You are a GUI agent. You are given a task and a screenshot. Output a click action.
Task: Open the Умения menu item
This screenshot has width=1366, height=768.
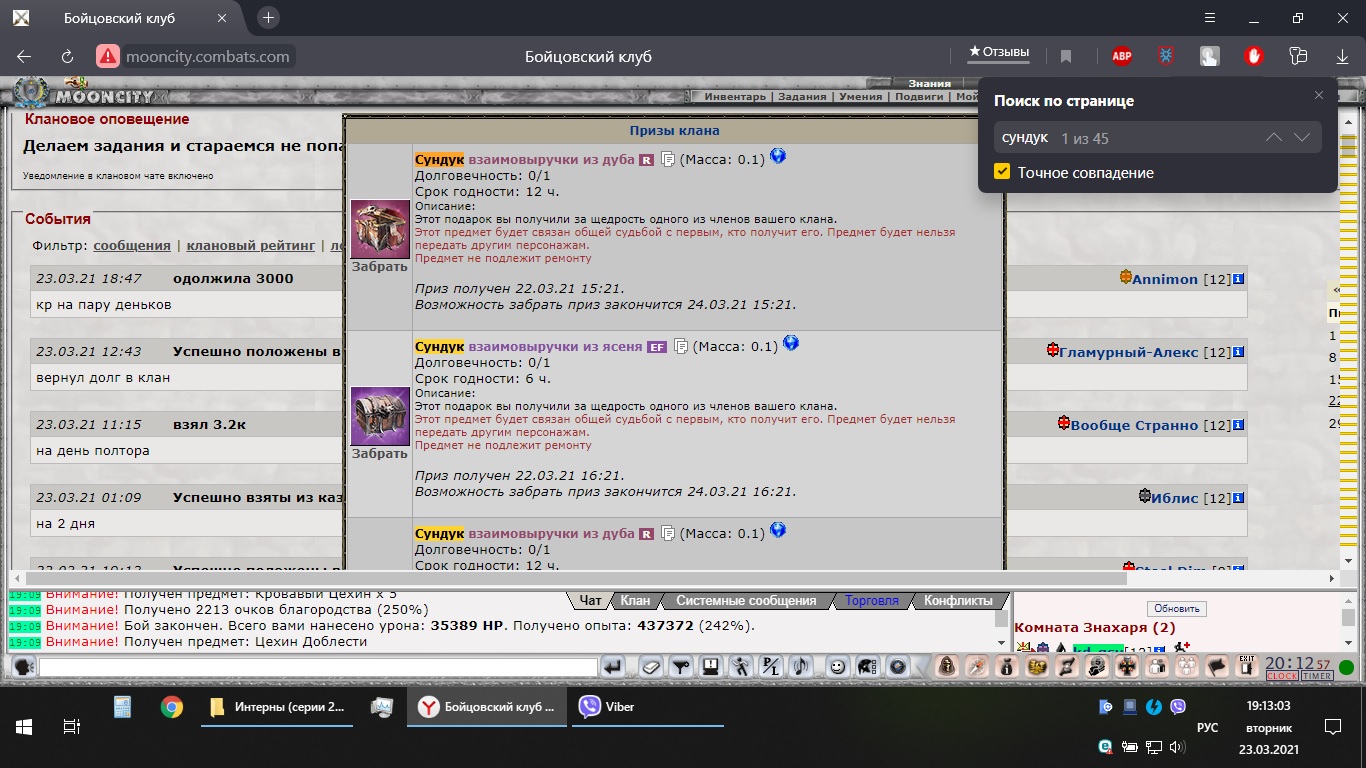[x=860, y=97]
